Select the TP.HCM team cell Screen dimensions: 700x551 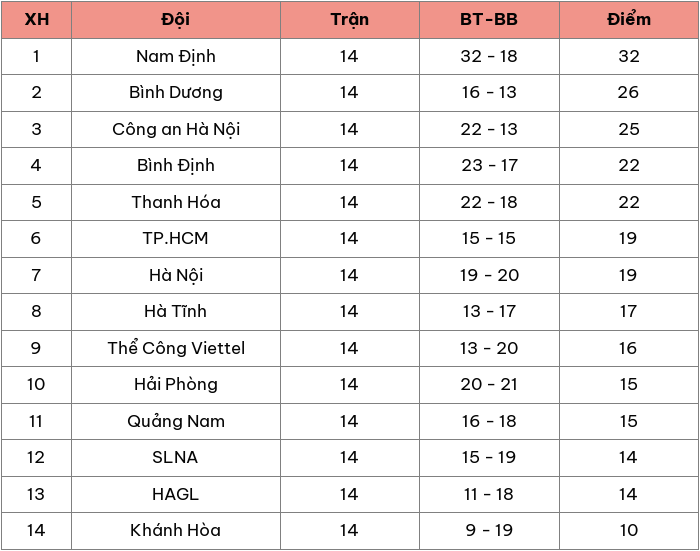[176, 238]
